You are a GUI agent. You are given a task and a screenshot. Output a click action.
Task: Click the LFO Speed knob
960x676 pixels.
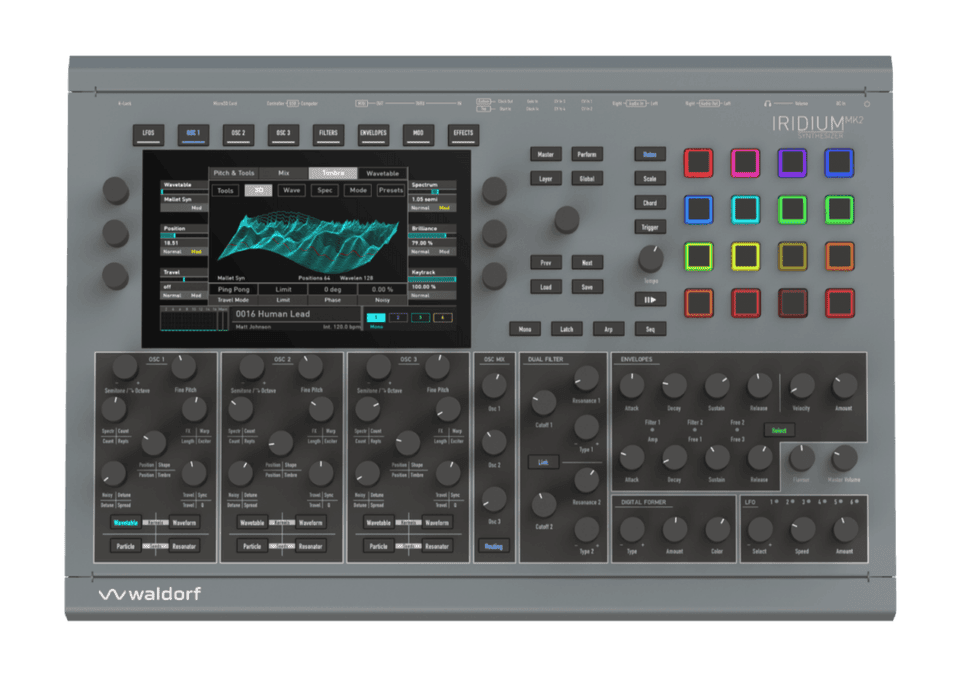802,530
